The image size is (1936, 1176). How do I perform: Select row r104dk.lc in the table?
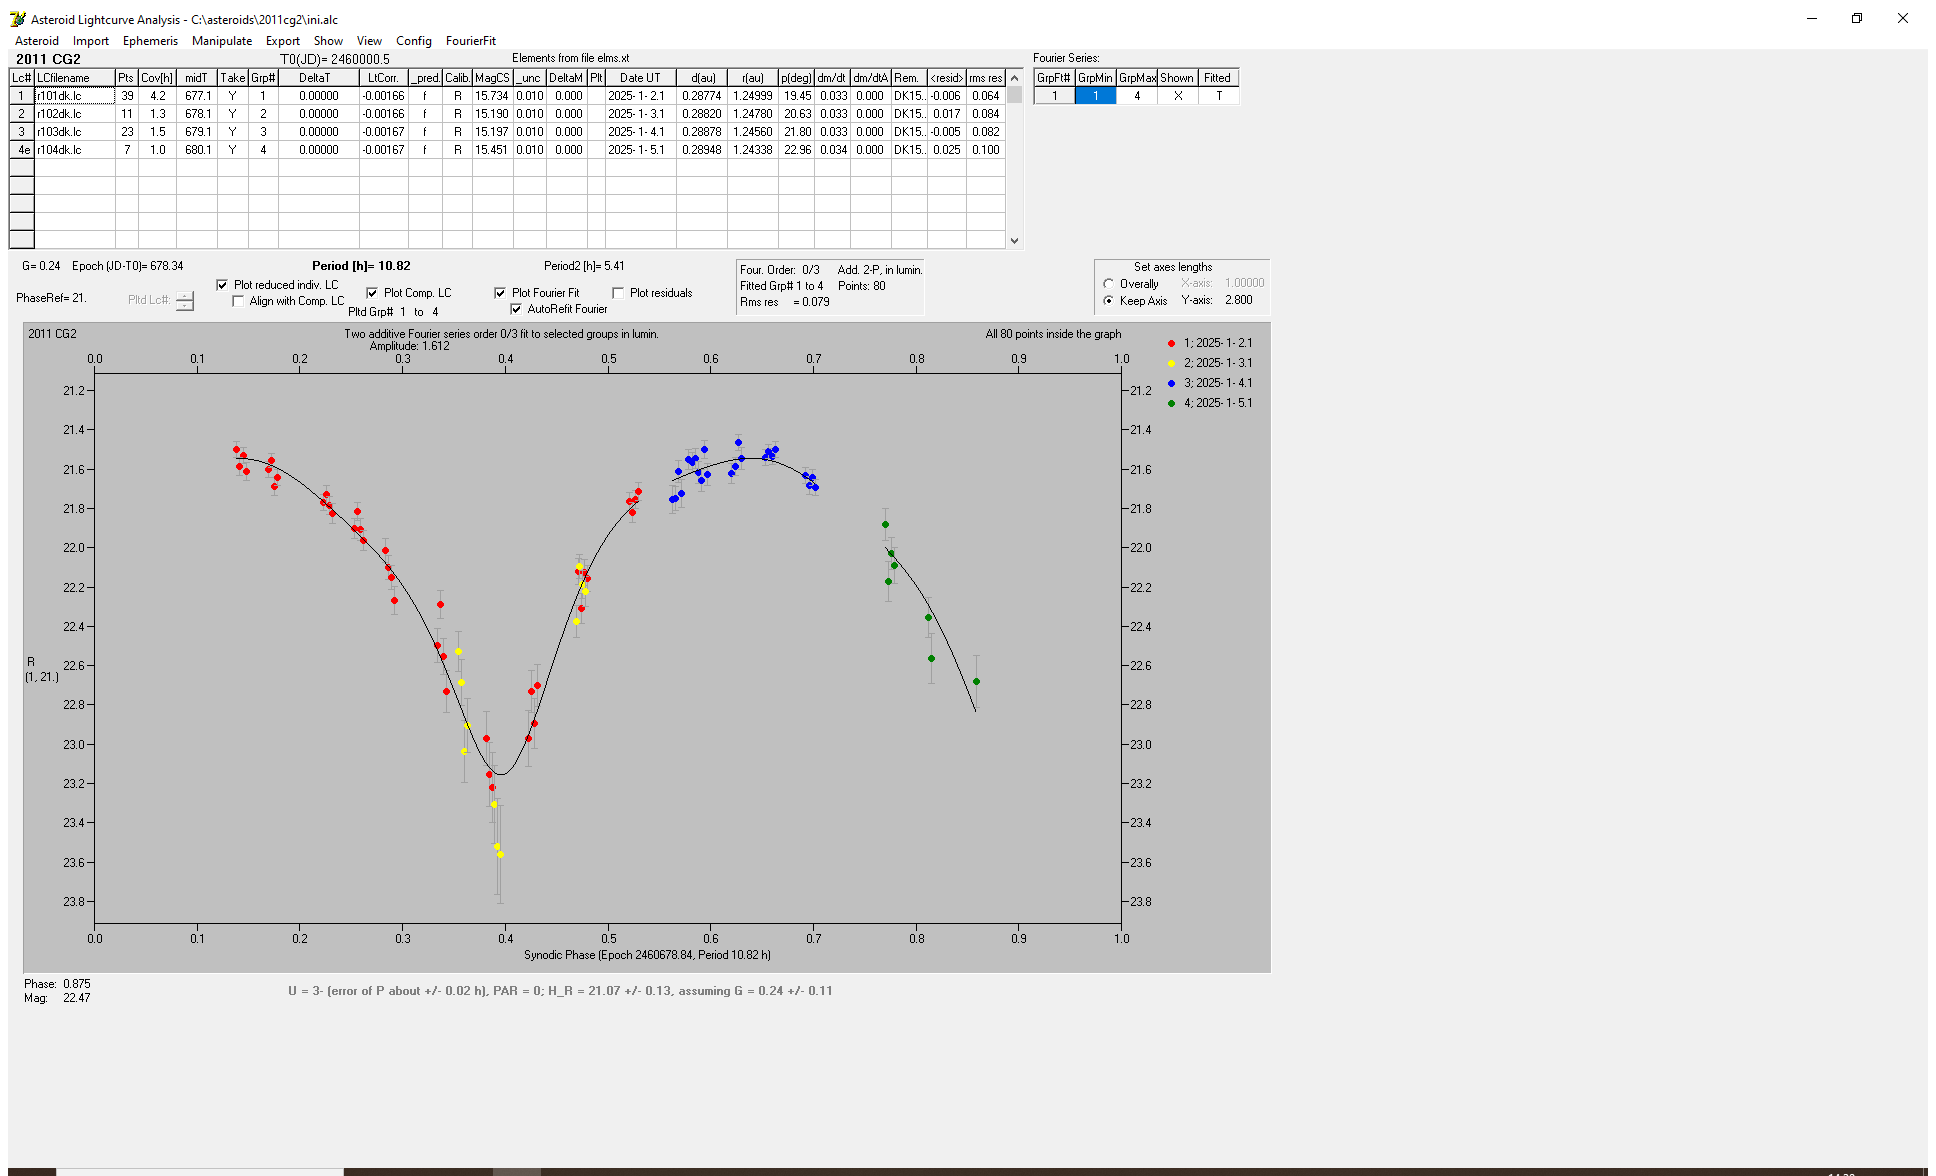pyautogui.click(x=507, y=150)
